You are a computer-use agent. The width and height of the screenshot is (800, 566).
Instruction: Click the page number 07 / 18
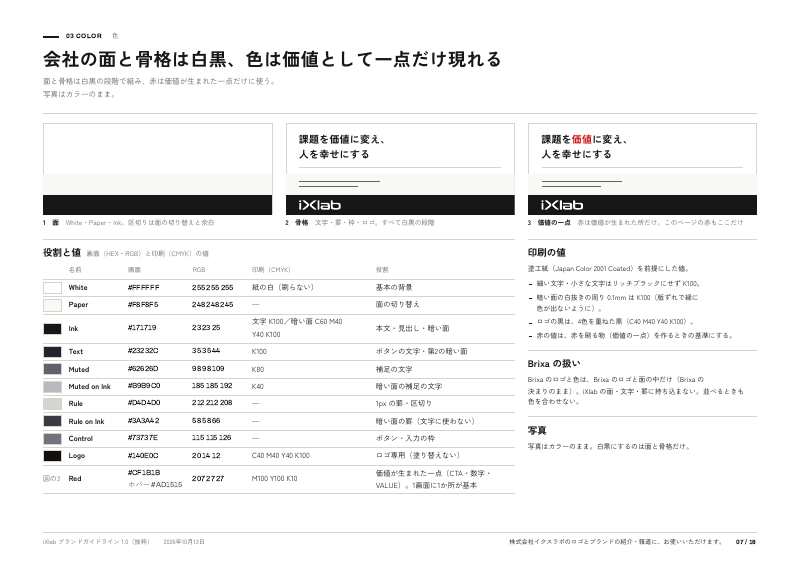pyautogui.click(x=745, y=542)
